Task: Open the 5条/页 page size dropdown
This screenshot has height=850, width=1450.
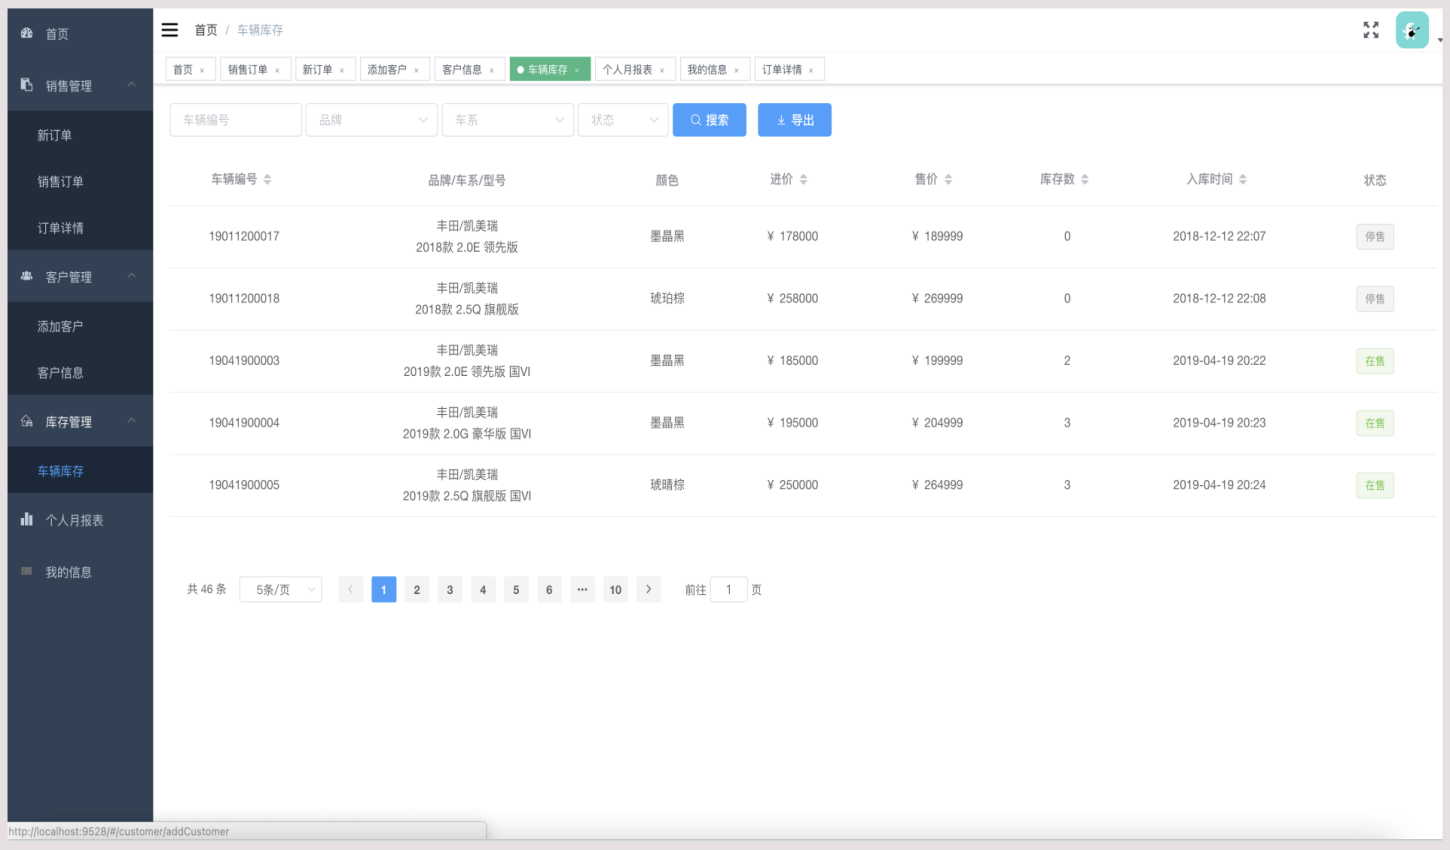Action: tap(281, 590)
